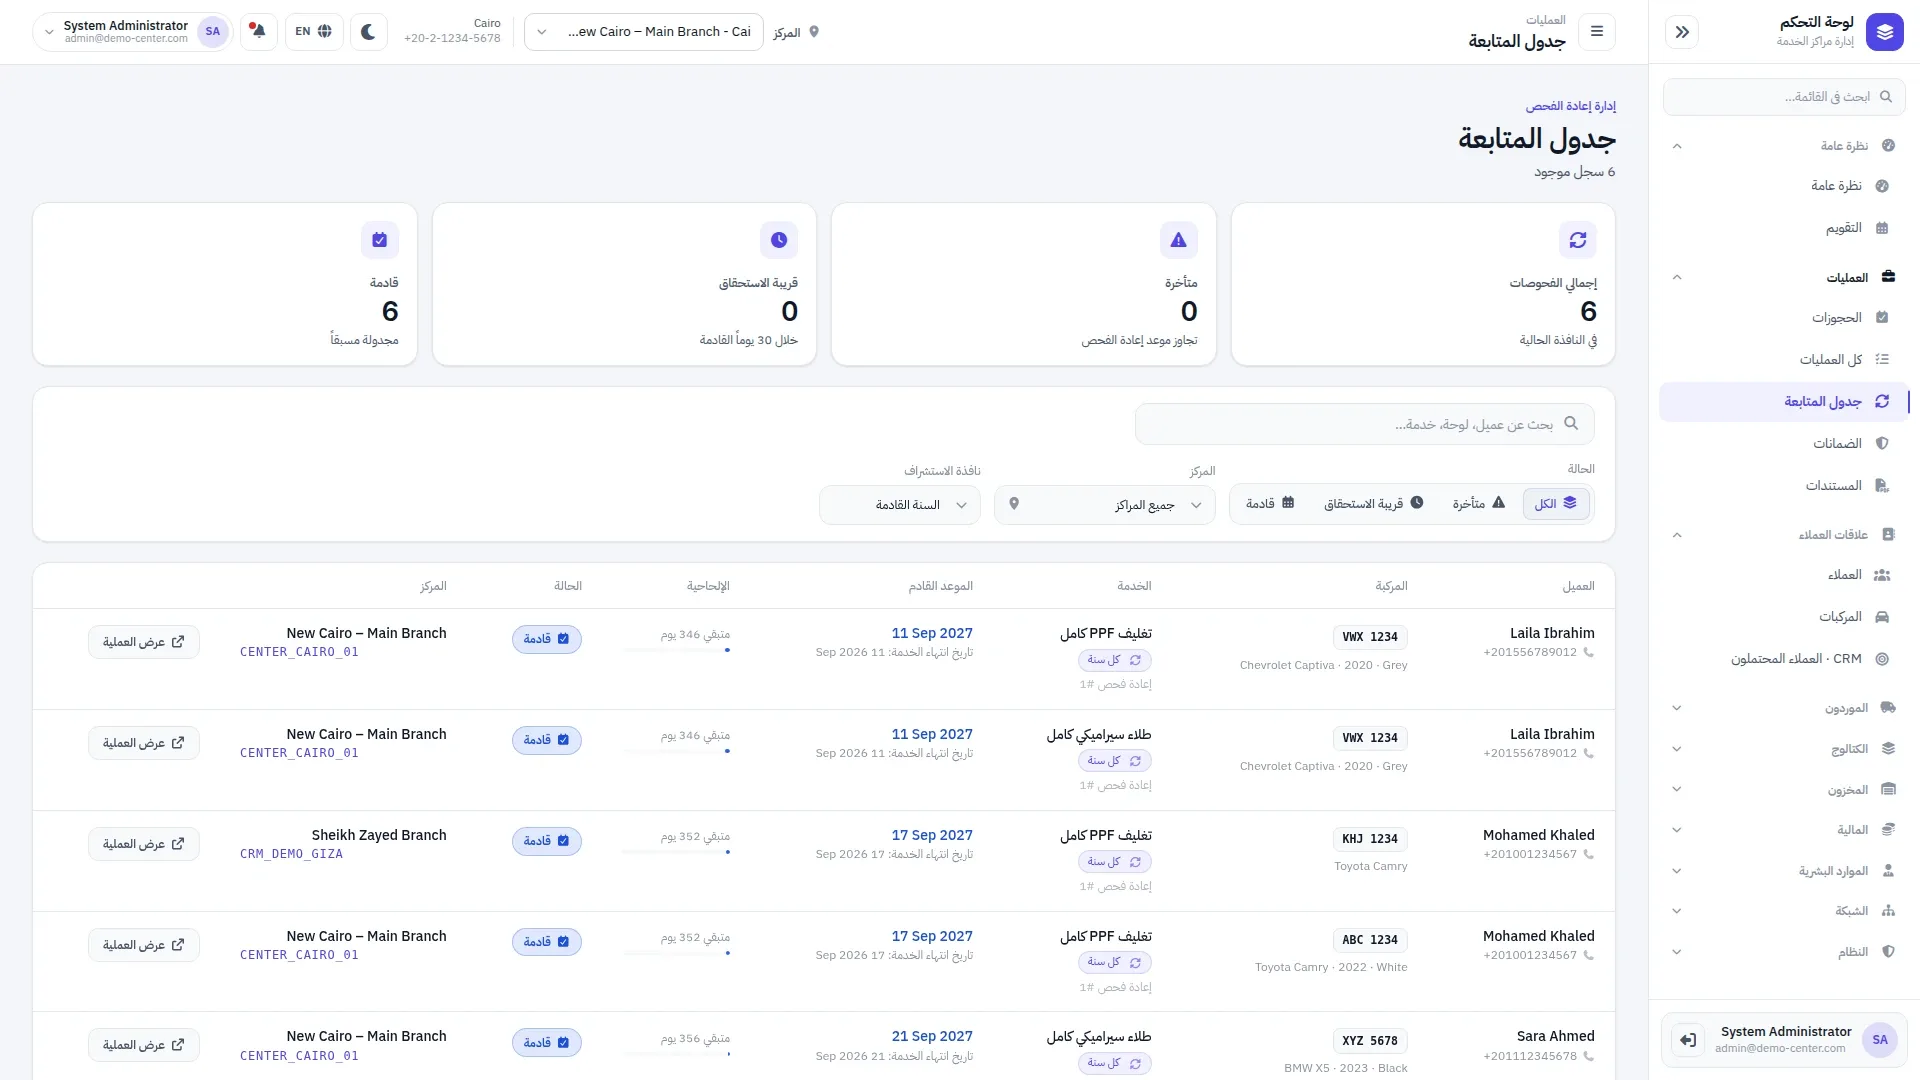Toggle dark mode moon icon
Viewport: 1920px width, 1080px height.
click(x=368, y=32)
